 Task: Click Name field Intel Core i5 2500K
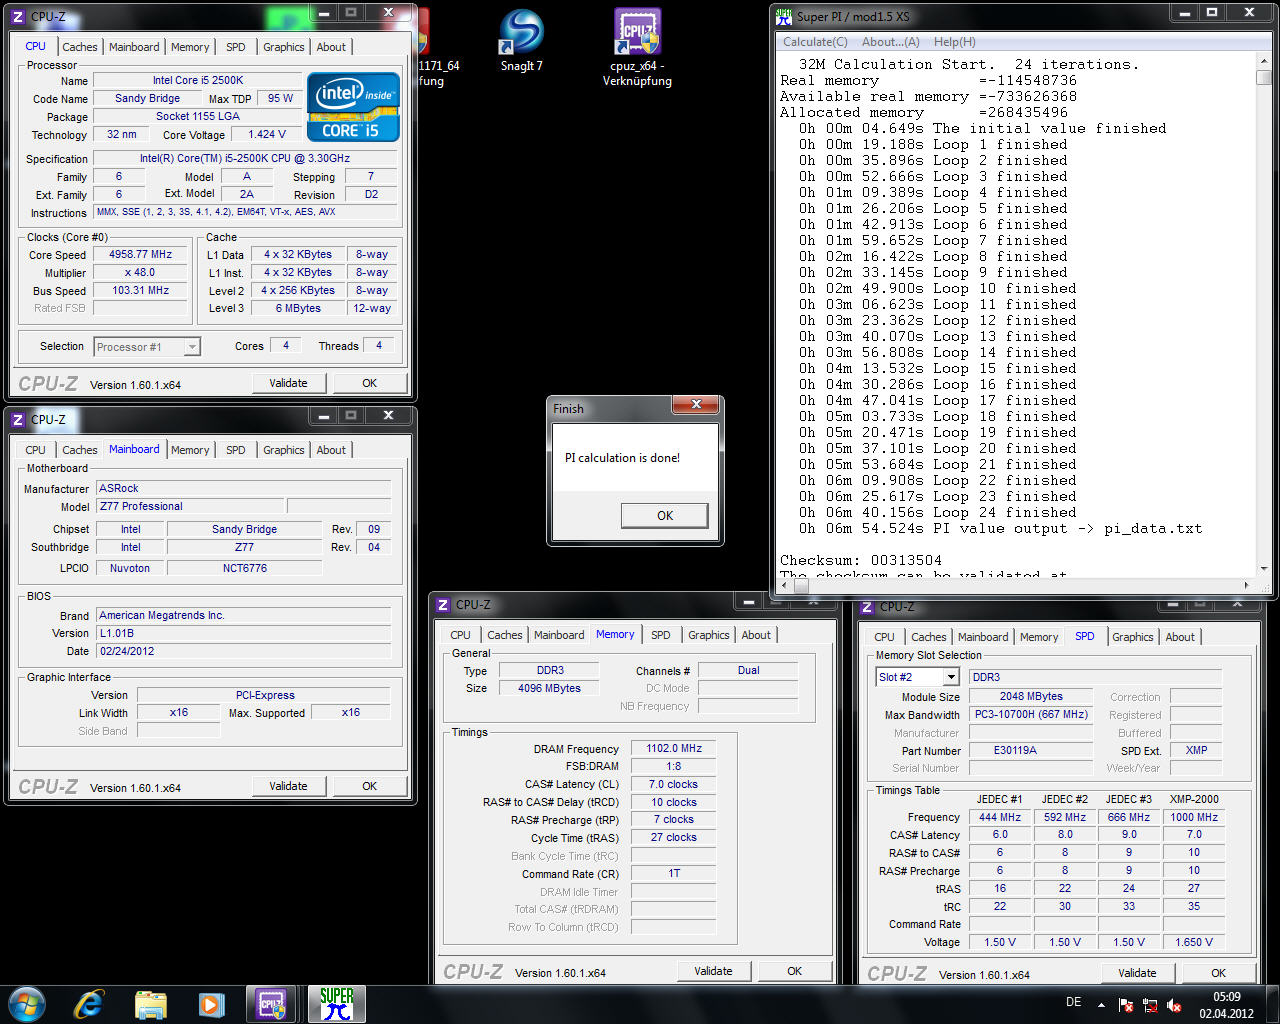198,80
